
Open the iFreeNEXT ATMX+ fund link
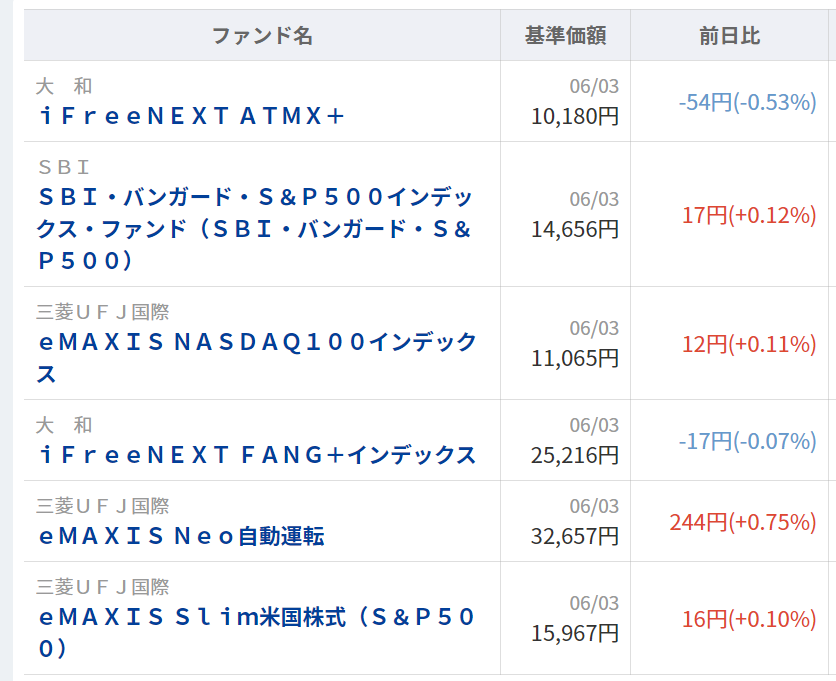point(192,116)
